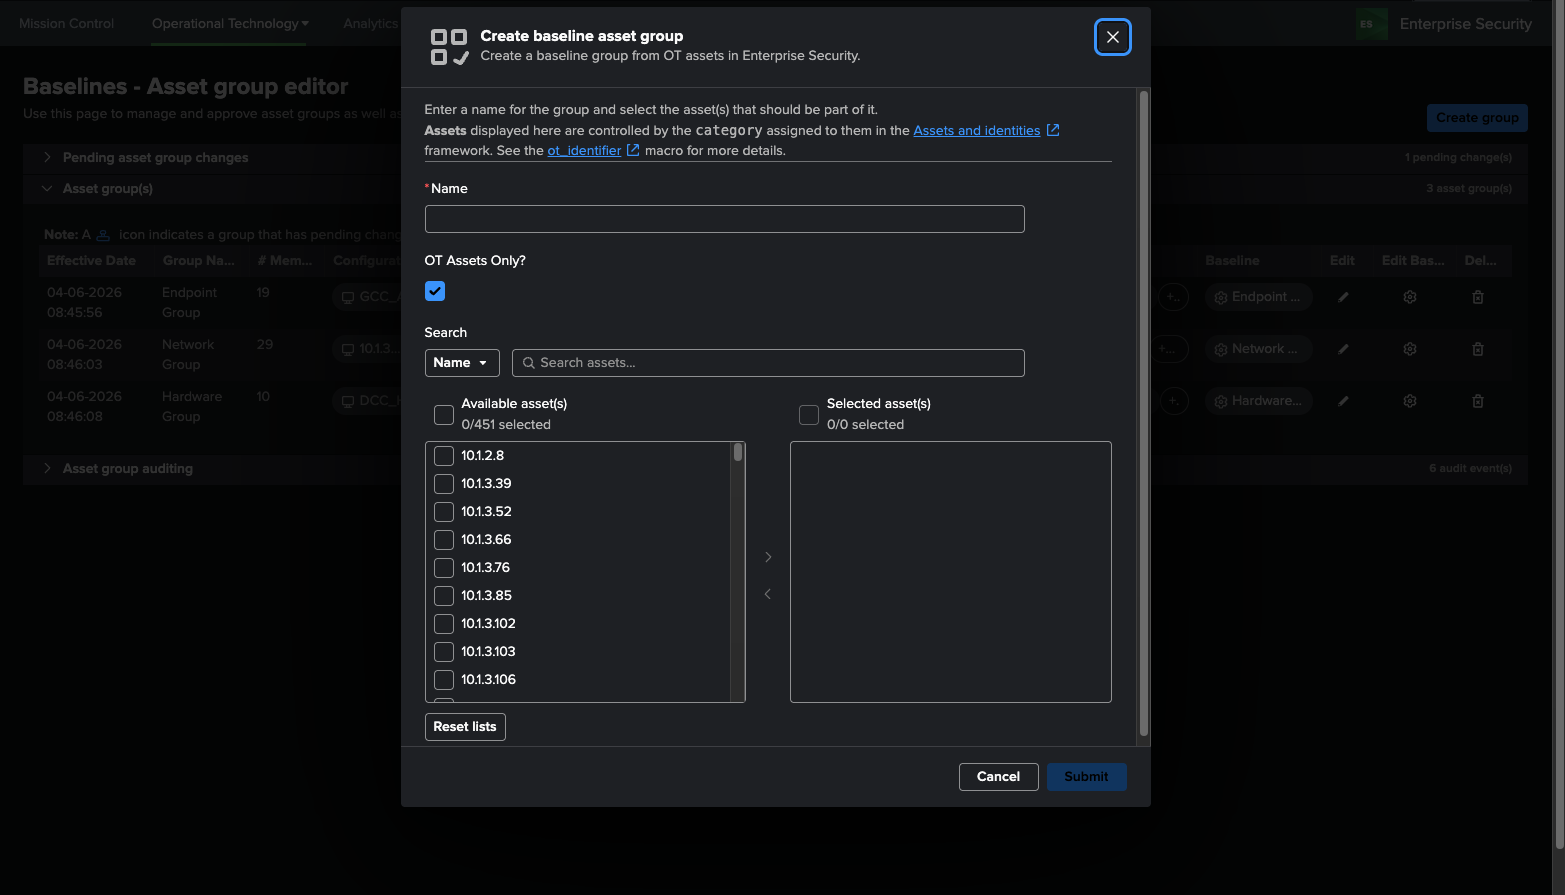The width and height of the screenshot is (1565, 895).
Task: Expand the Pending asset group changes section
Action: [47, 157]
